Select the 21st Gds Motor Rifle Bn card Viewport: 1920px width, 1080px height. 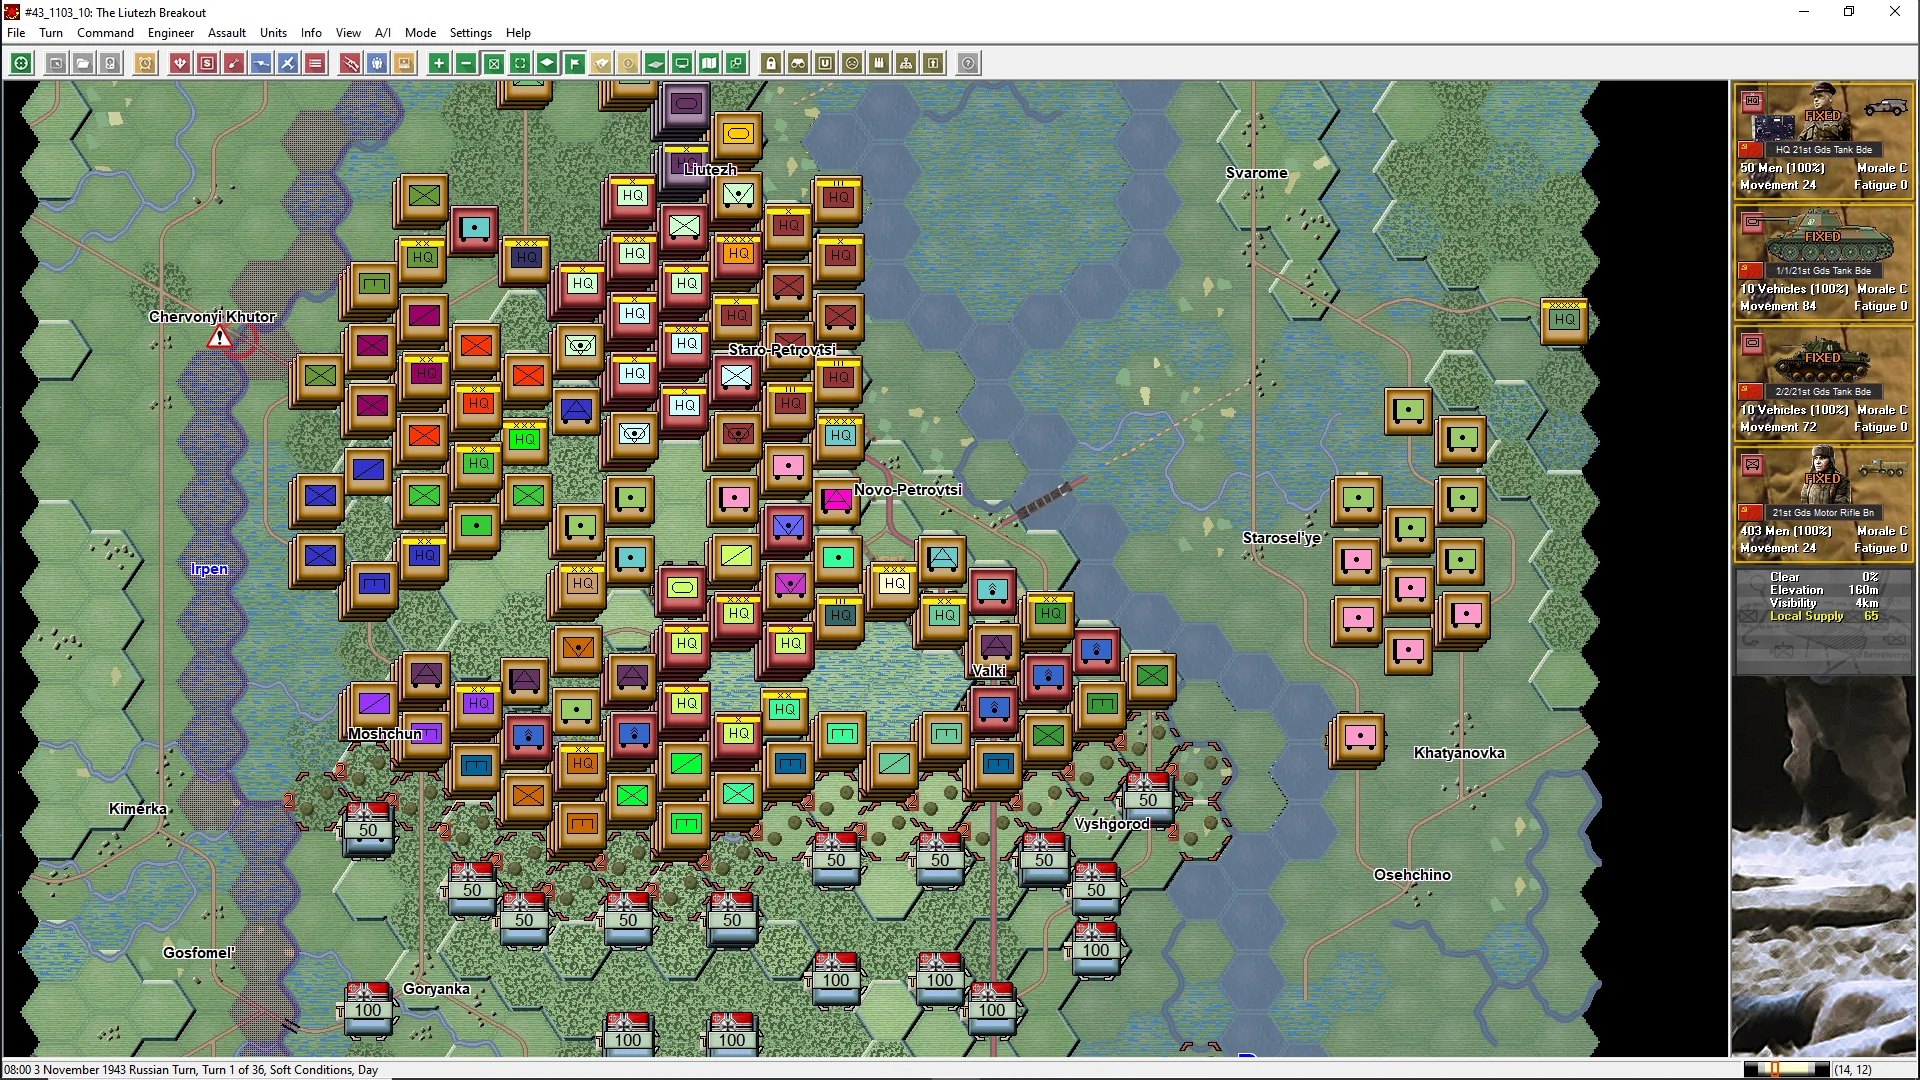(1823, 504)
